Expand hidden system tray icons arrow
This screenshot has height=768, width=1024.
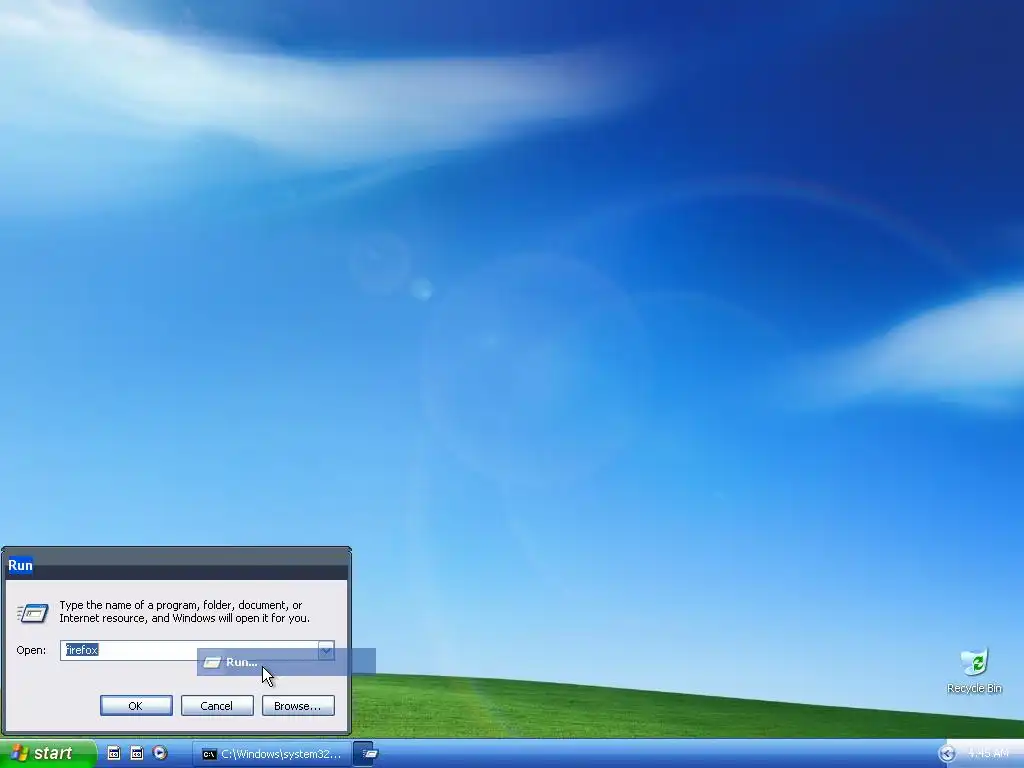[947, 754]
